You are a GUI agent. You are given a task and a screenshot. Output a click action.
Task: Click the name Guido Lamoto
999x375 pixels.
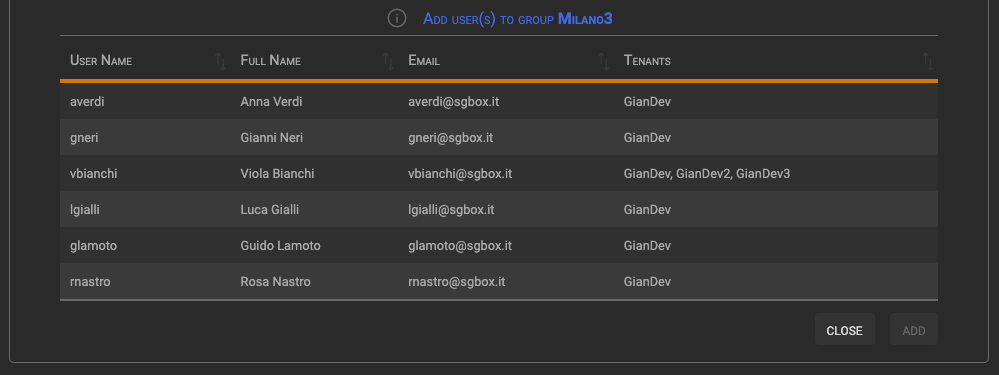pyautogui.click(x=280, y=245)
